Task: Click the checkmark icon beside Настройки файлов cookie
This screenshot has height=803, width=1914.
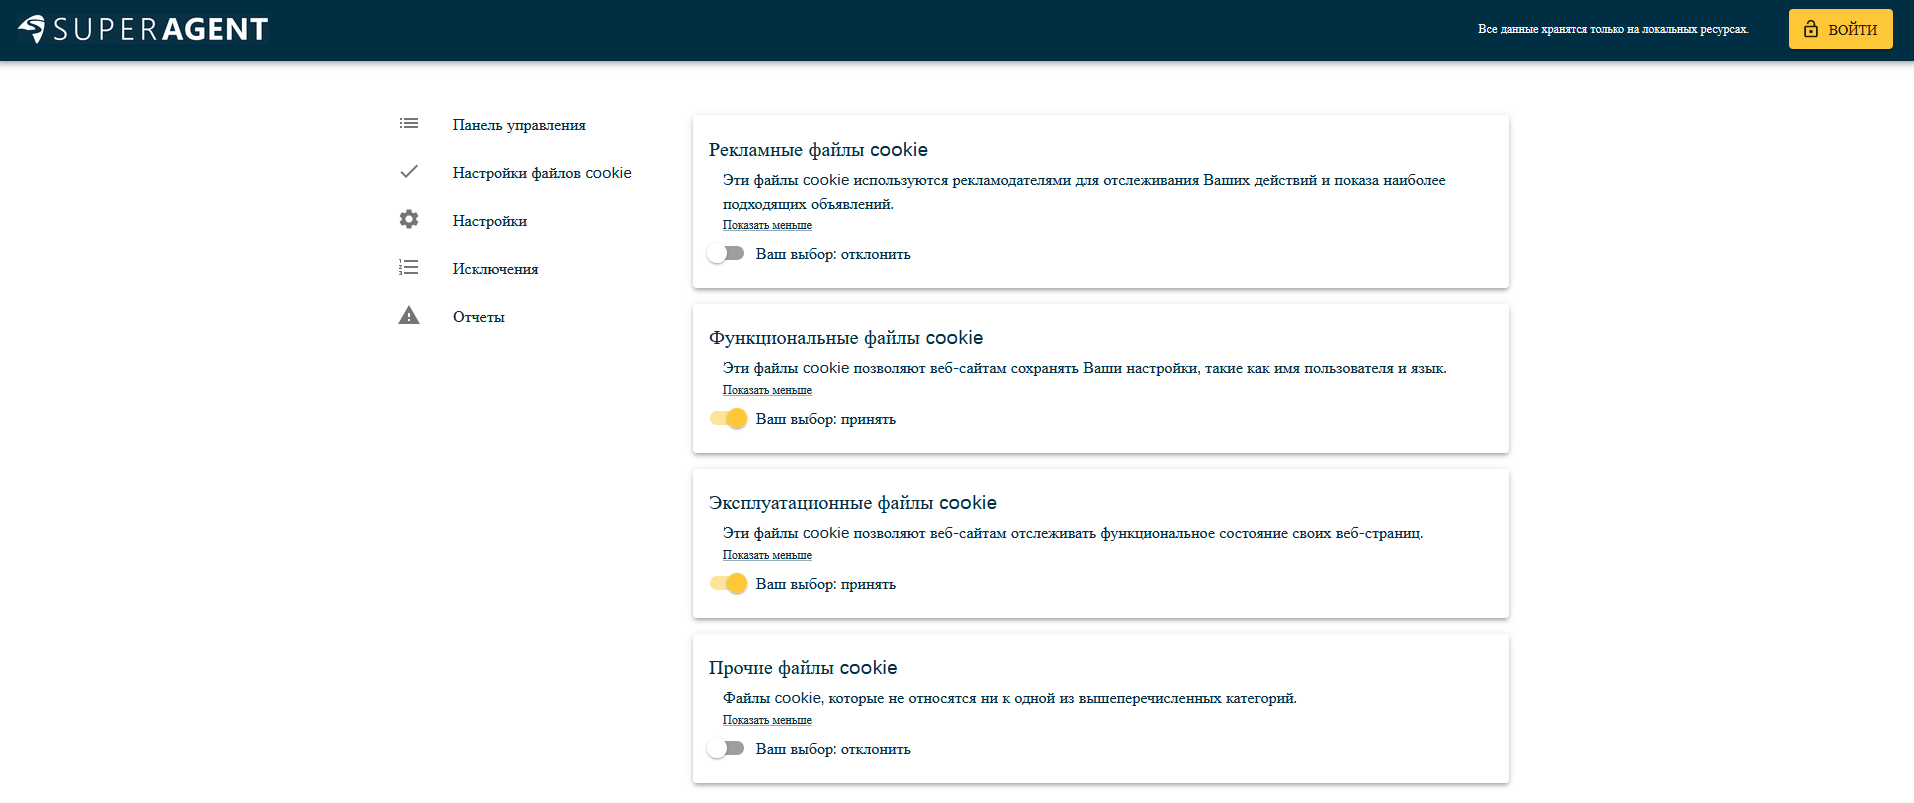Action: (409, 172)
